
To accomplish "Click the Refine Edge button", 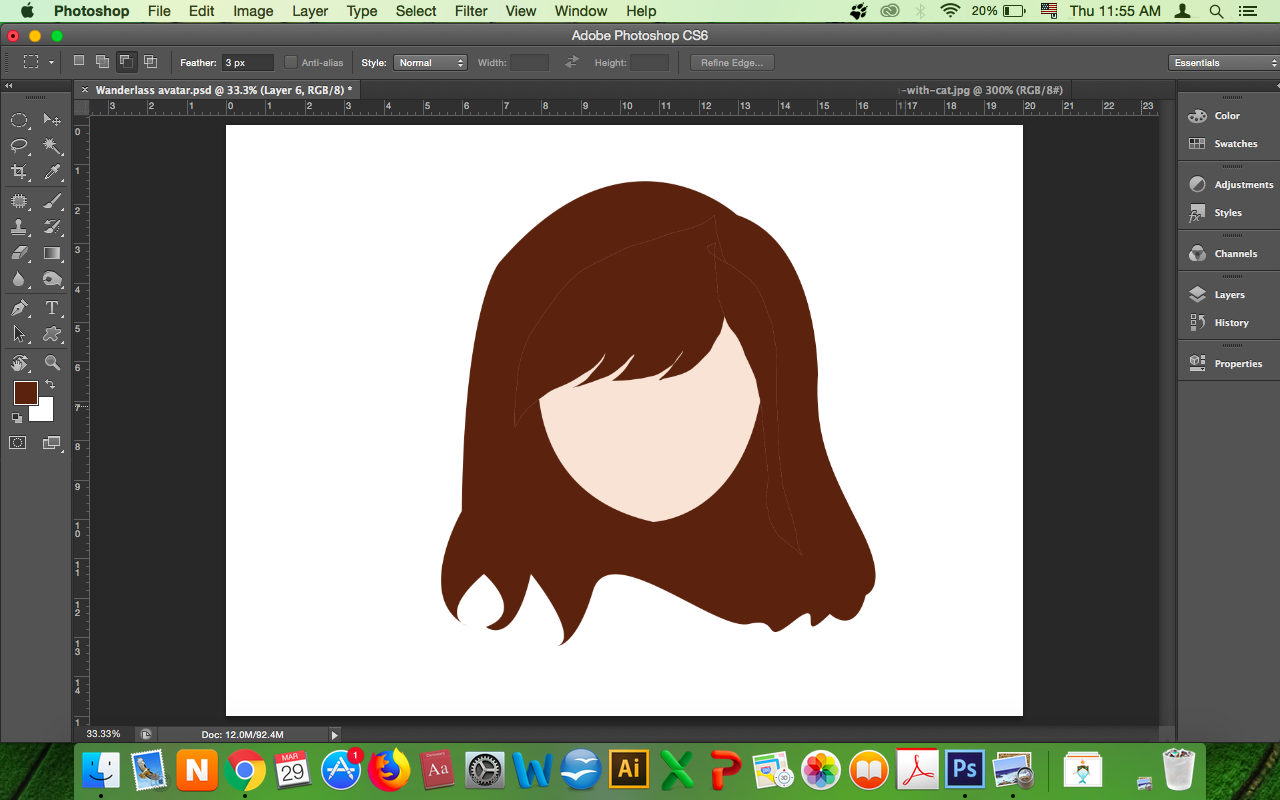I will point(732,62).
